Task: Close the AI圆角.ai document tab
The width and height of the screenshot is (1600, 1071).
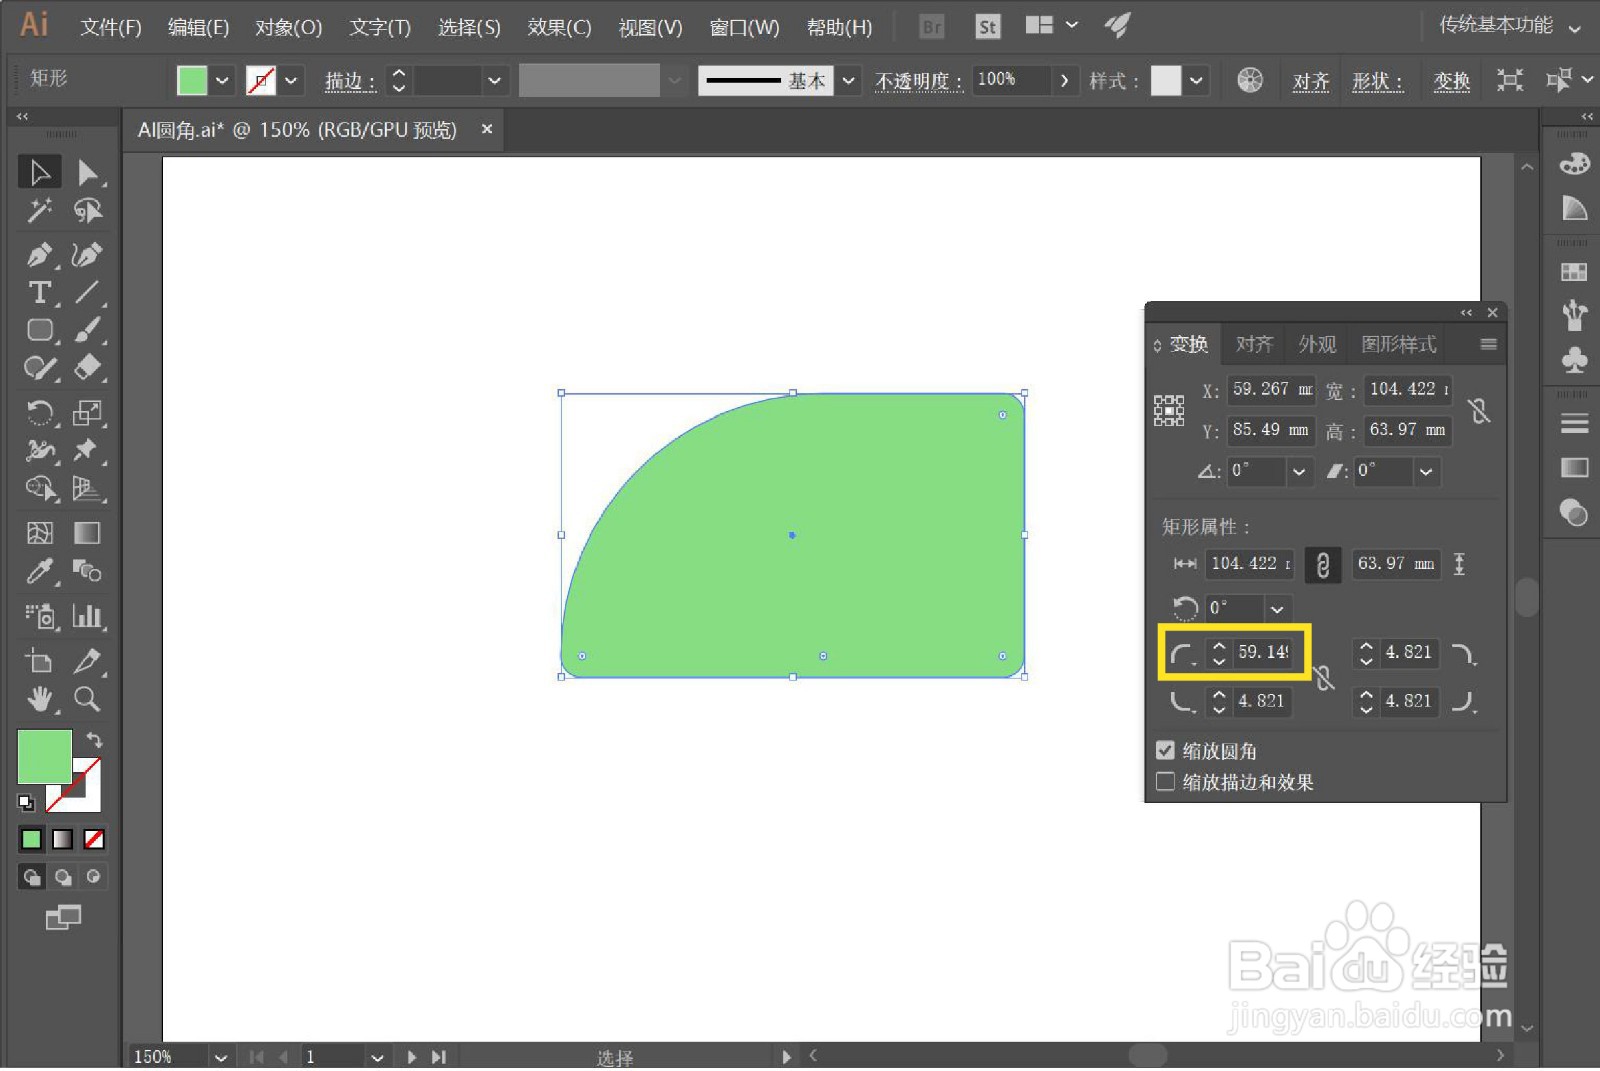Action: pyautogui.click(x=487, y=129)
